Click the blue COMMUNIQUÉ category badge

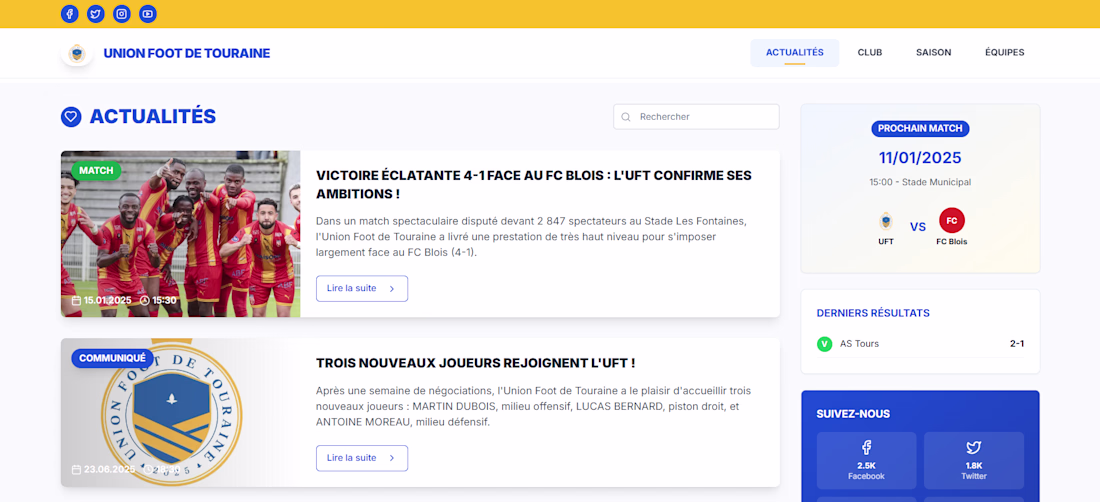click(x=112, y=358)
